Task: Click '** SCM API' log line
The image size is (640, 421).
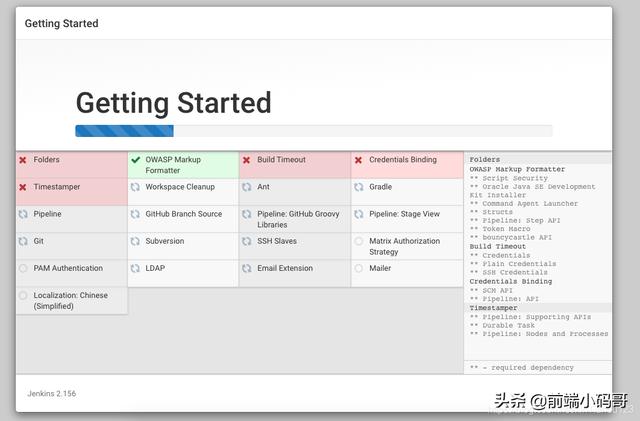Action: coord(491,290)
